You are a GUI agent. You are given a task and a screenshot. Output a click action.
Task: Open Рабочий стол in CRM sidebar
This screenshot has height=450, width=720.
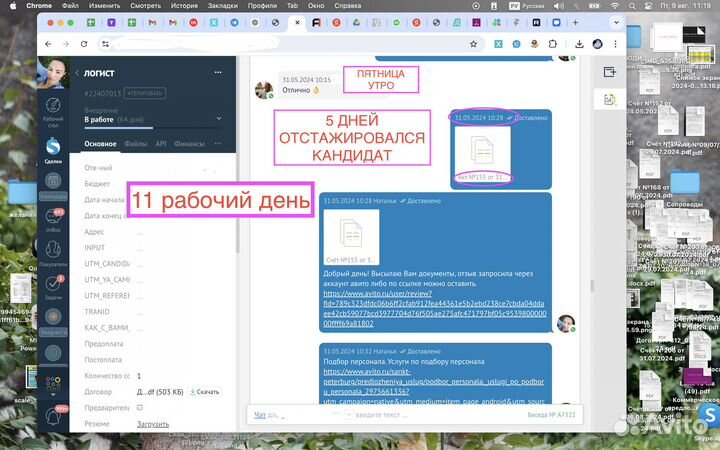(53, 112)
